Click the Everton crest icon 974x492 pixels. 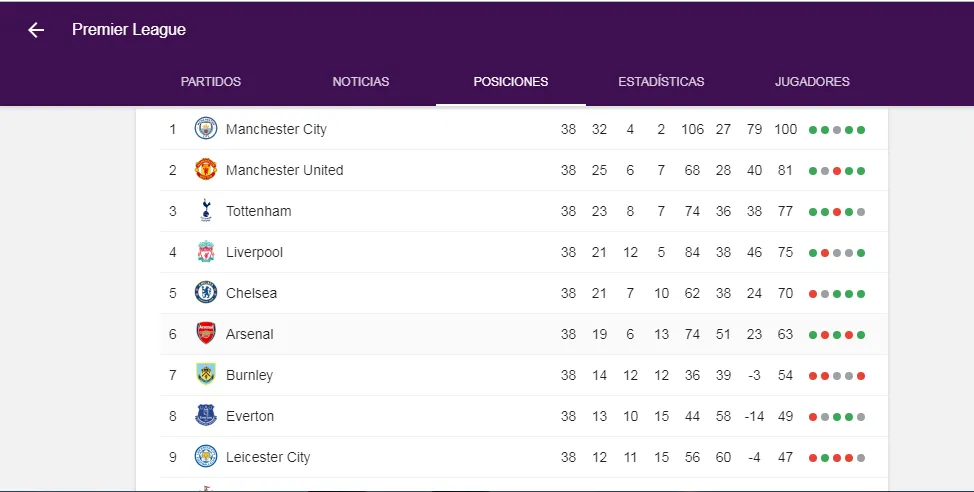pos(206,416)
